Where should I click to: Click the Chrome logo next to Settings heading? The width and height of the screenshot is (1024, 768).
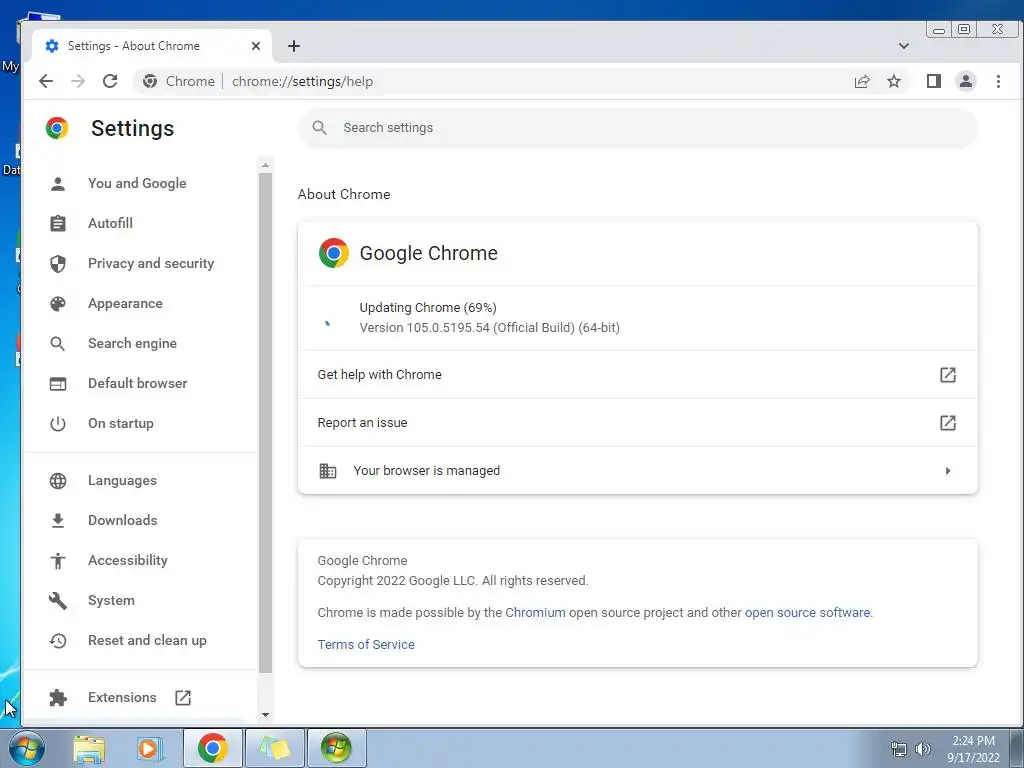pyautogui.click(x=57, y=128)
